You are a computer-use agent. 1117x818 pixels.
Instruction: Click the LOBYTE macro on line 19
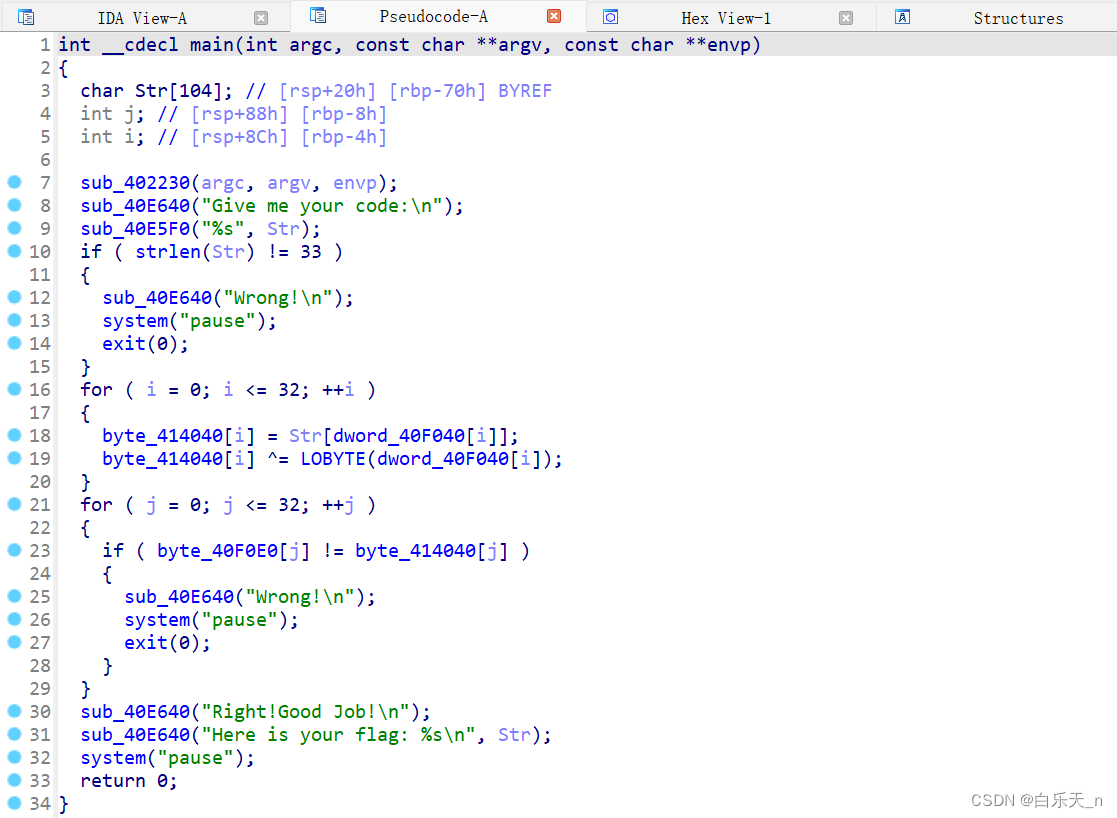click(333, 459)
